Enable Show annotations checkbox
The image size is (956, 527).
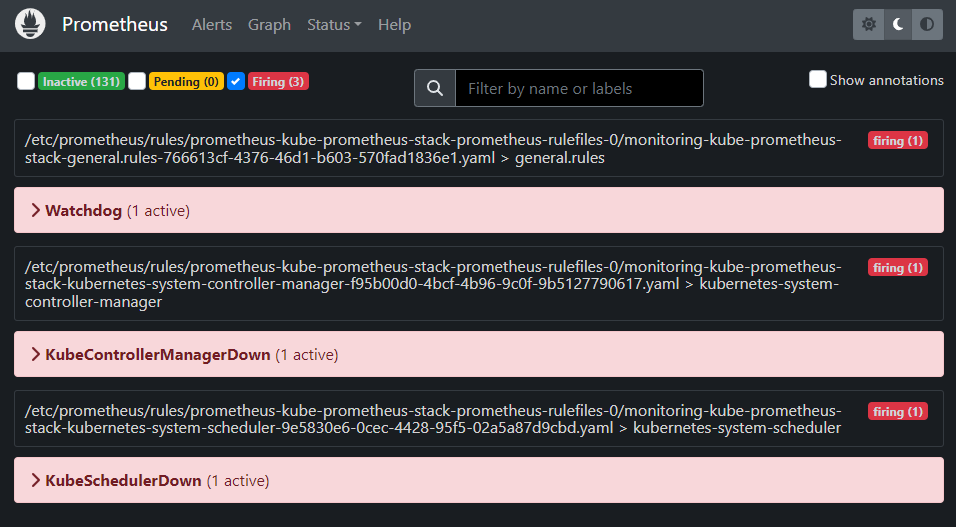(818, 79)
